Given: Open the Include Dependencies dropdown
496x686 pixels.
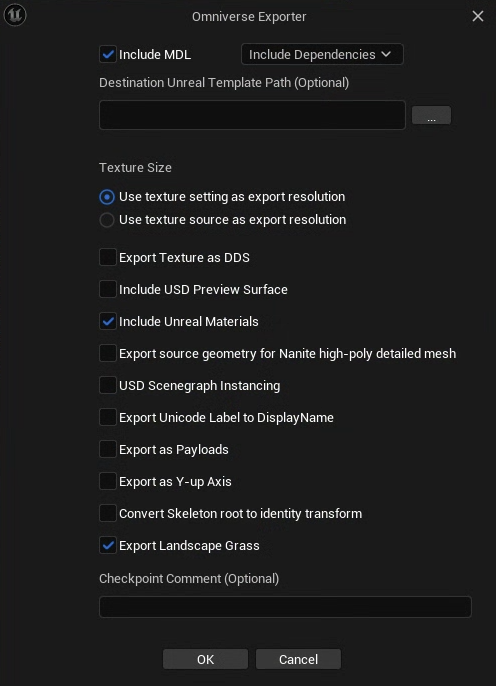Looking at the screenshot, I should click(x=322, y=54).
